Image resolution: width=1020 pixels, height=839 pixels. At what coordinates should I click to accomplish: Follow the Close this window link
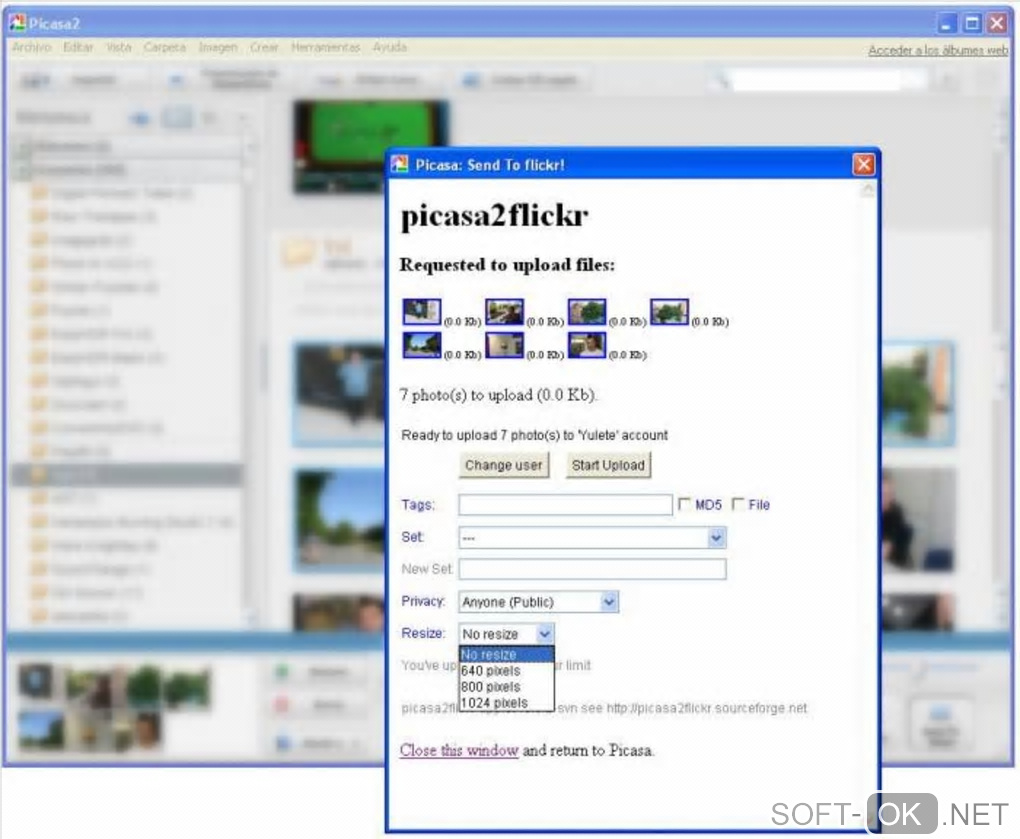pos(459,750)
